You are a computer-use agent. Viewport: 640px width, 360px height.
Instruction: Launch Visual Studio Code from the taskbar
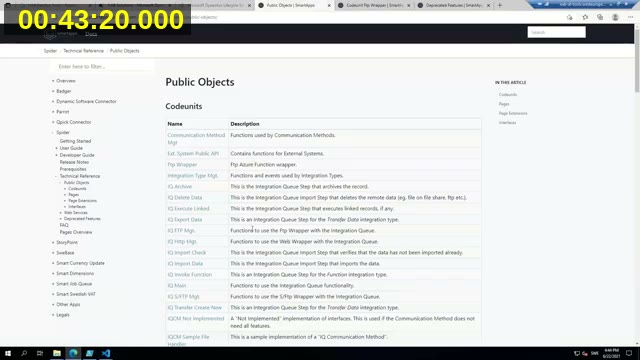[x=106, y=353]
